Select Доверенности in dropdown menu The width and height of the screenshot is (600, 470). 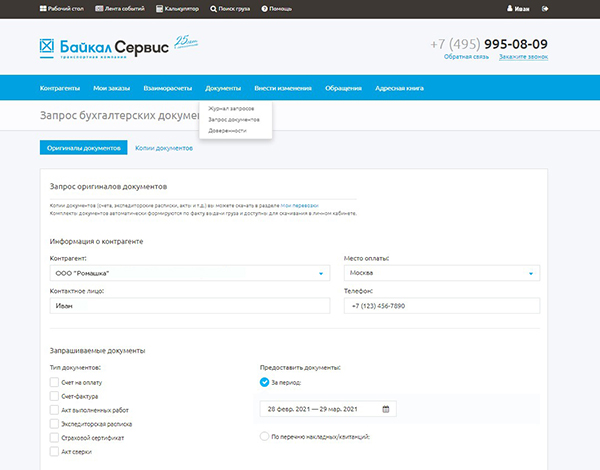[227, 131]
